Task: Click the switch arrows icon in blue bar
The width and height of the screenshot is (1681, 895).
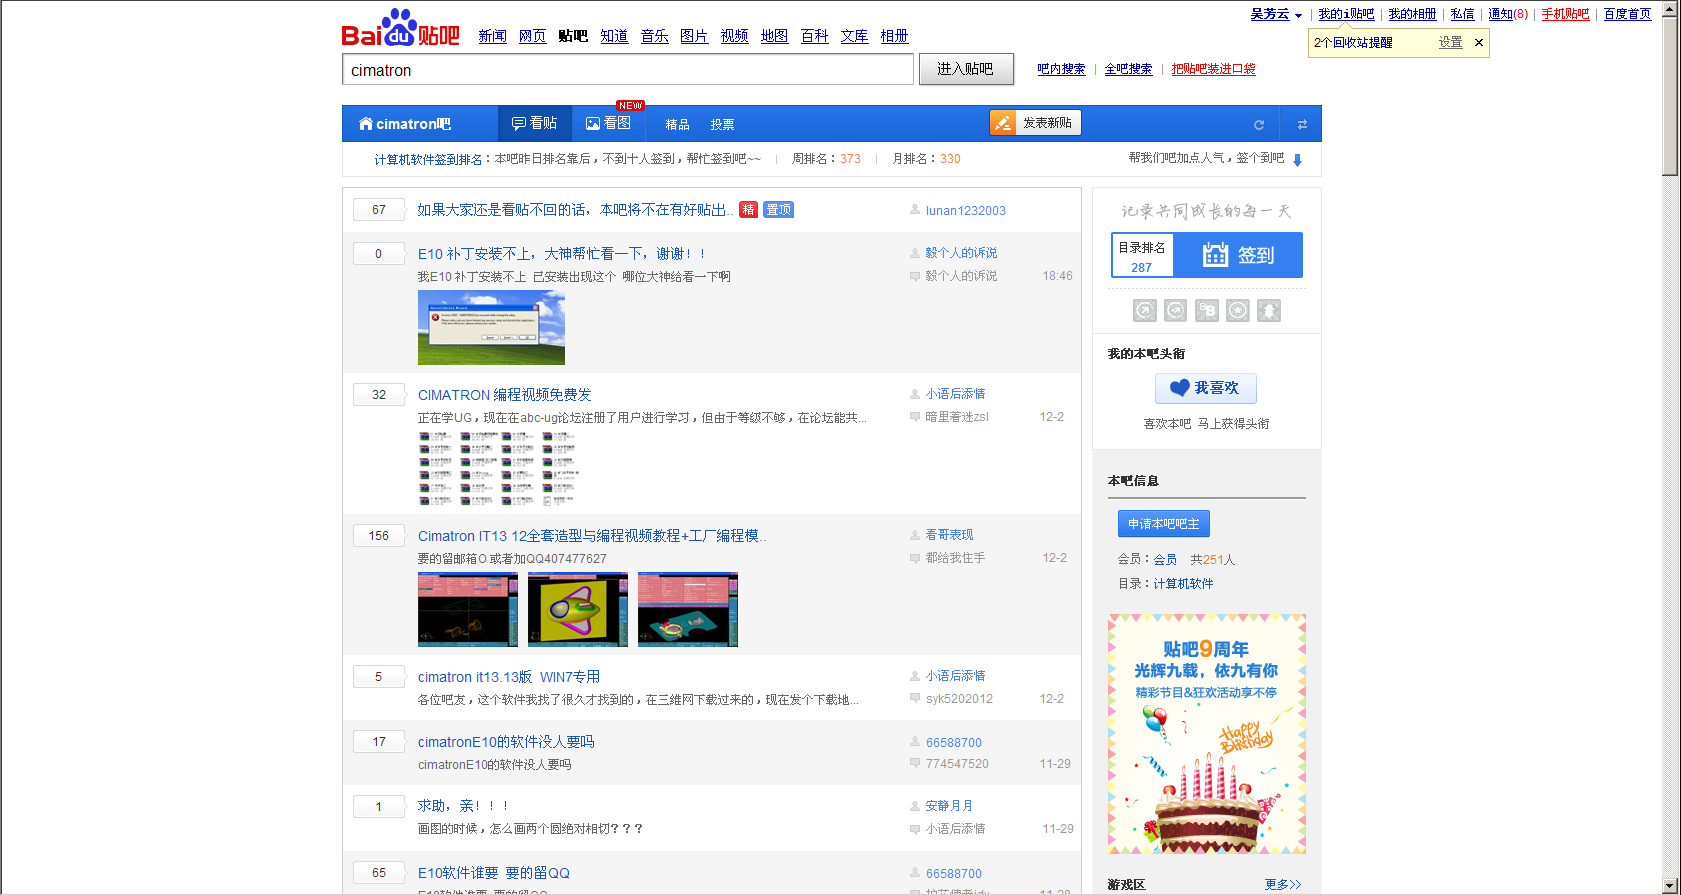Action: pos(1302,125)
